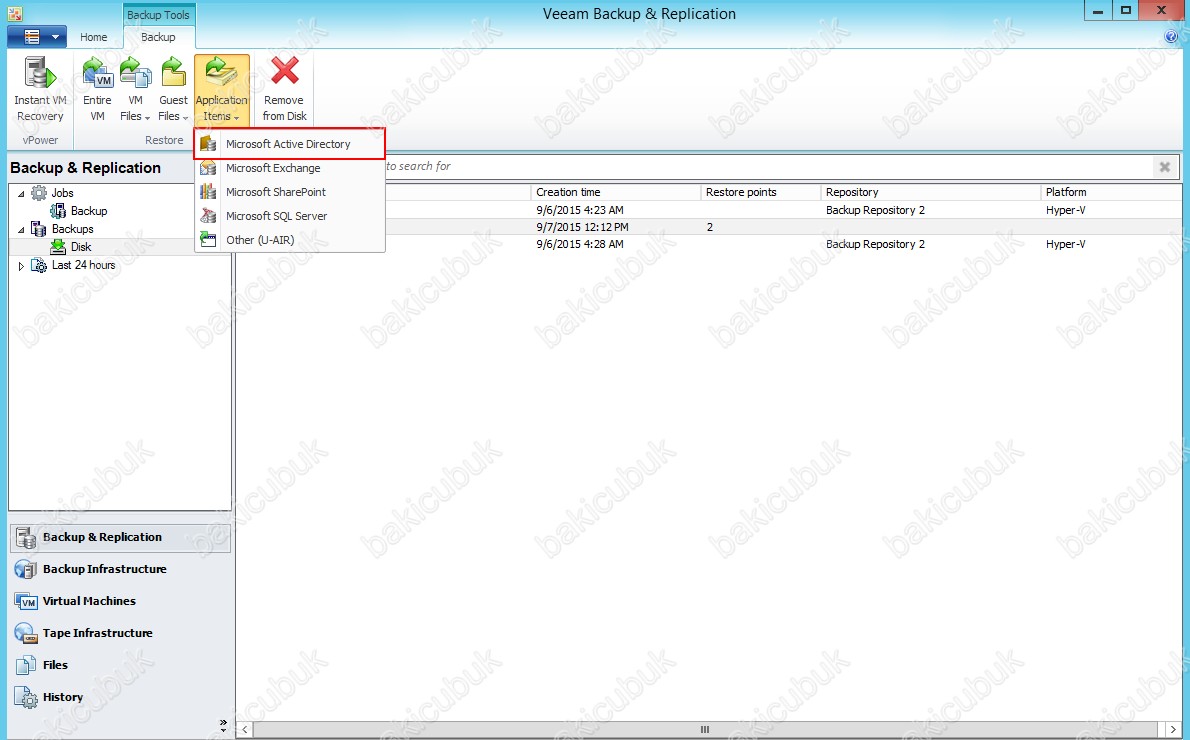The width and height of the screenshot is (1190, 740).
Task: Click the Disk backup icon in tree
Action: 58,247
